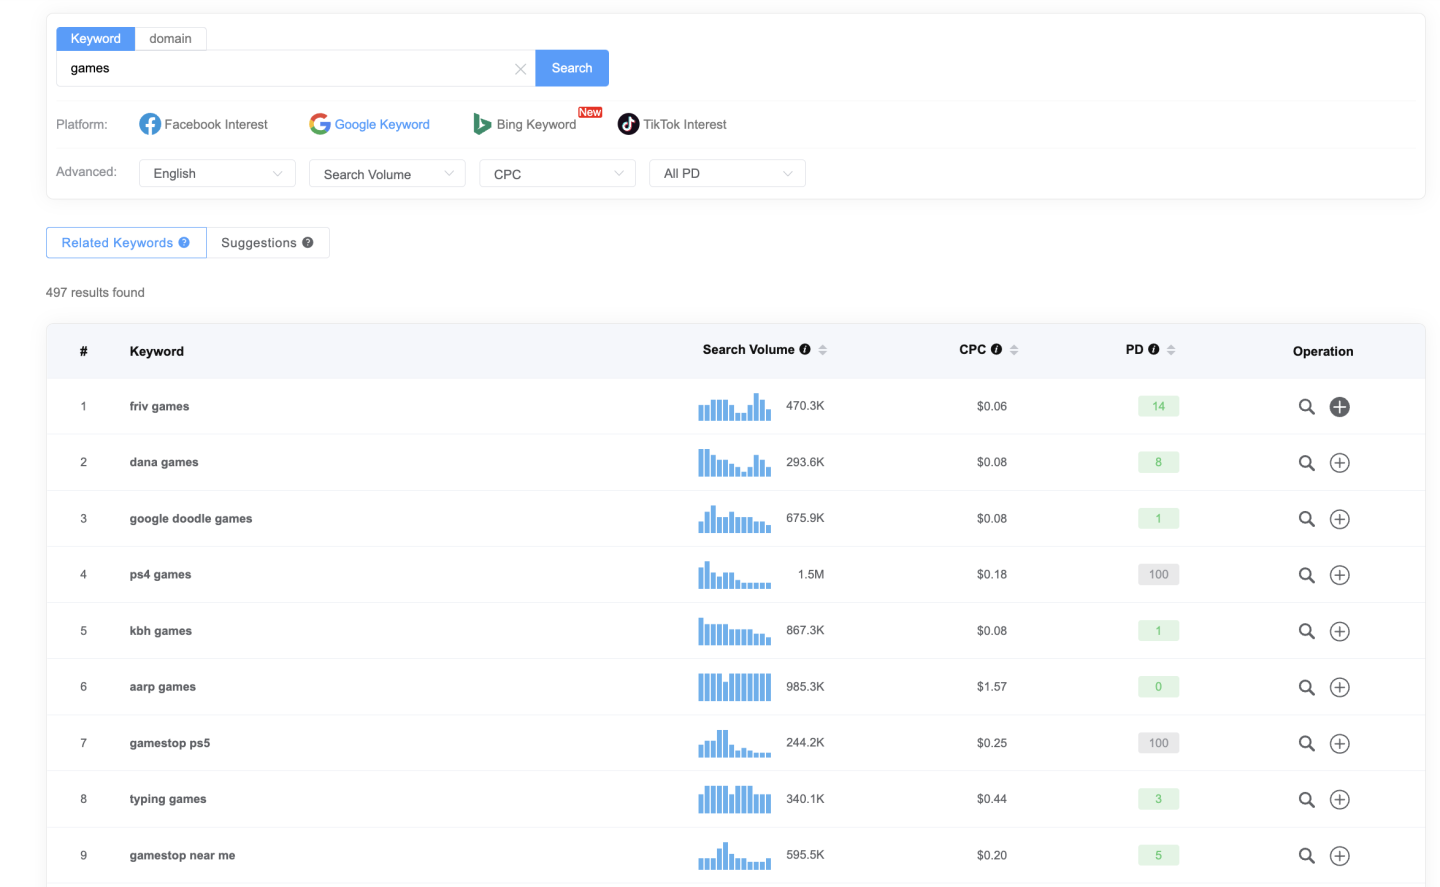The height and width of the screenshot is (887, 1440).
Task: Switch to the domain tab
Action: point(170,38)
